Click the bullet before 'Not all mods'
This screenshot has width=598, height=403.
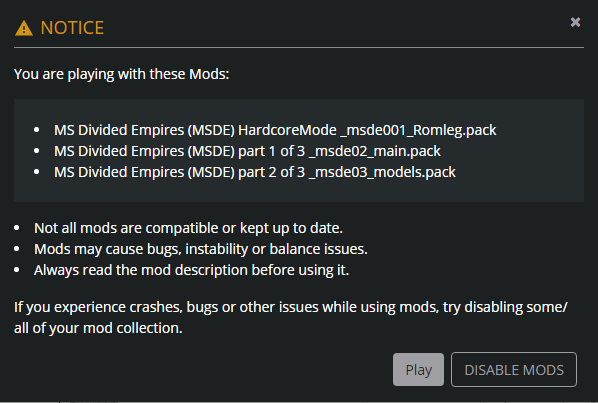17,228
